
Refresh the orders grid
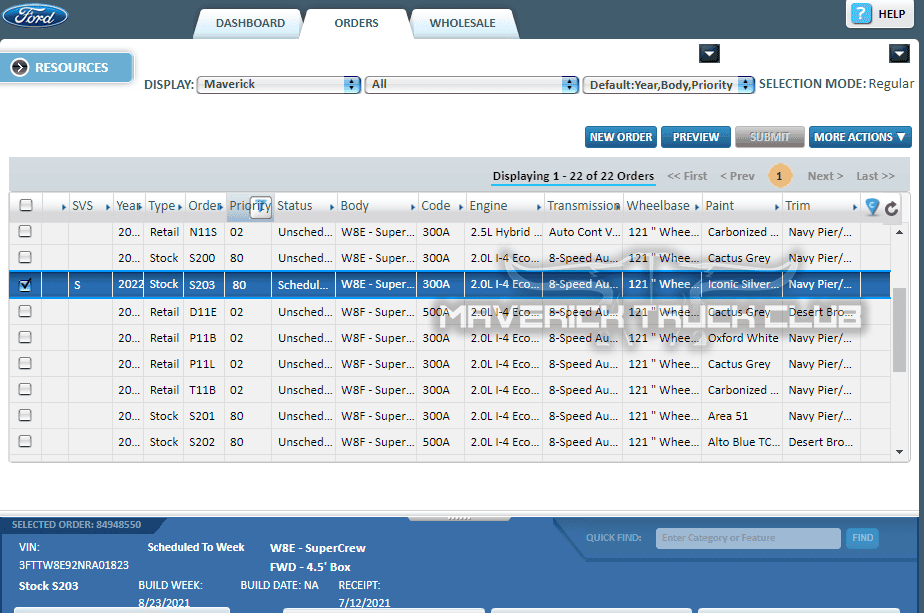(892, 207)
